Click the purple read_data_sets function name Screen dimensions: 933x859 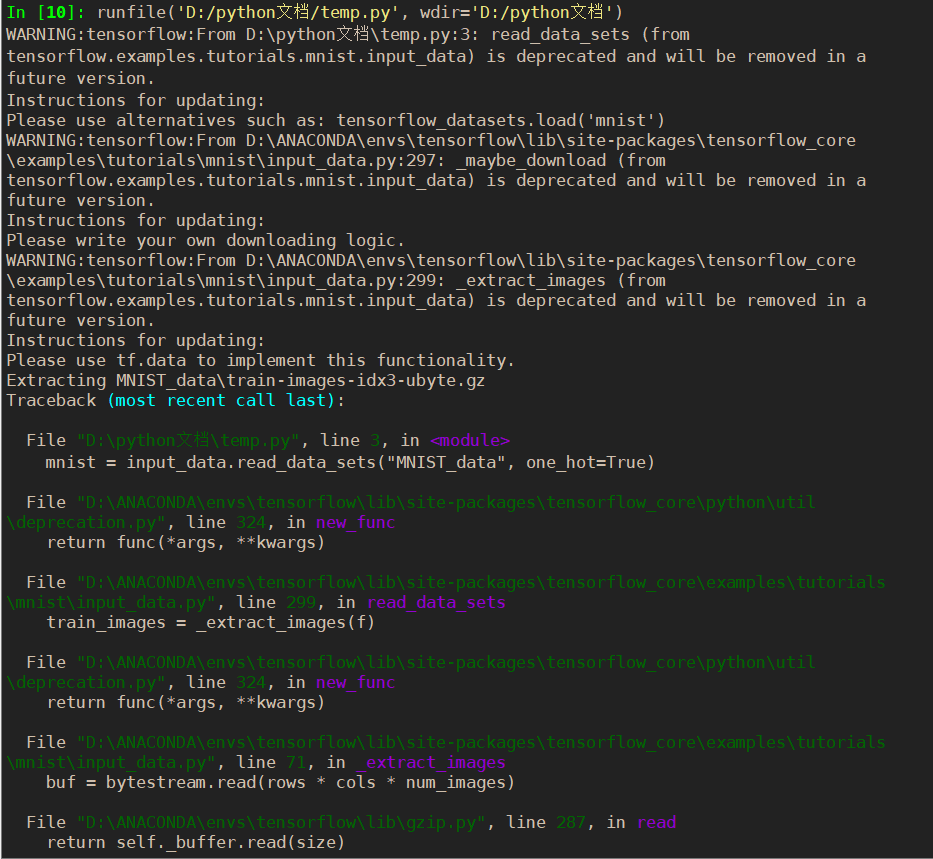click(436, 603)
